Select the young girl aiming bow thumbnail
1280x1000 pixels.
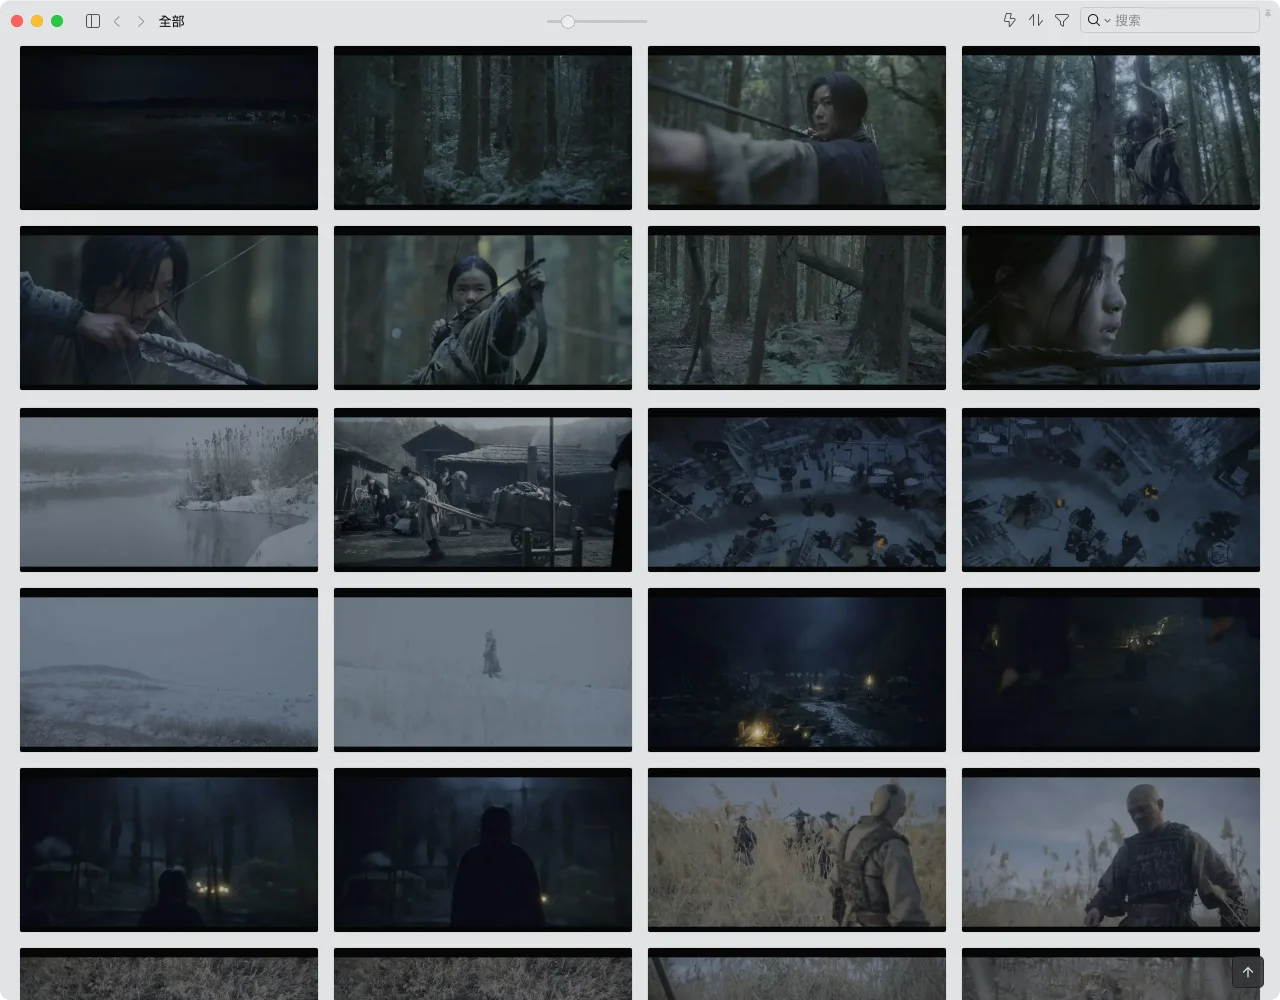pyautogui.click(x=483, y=308)
